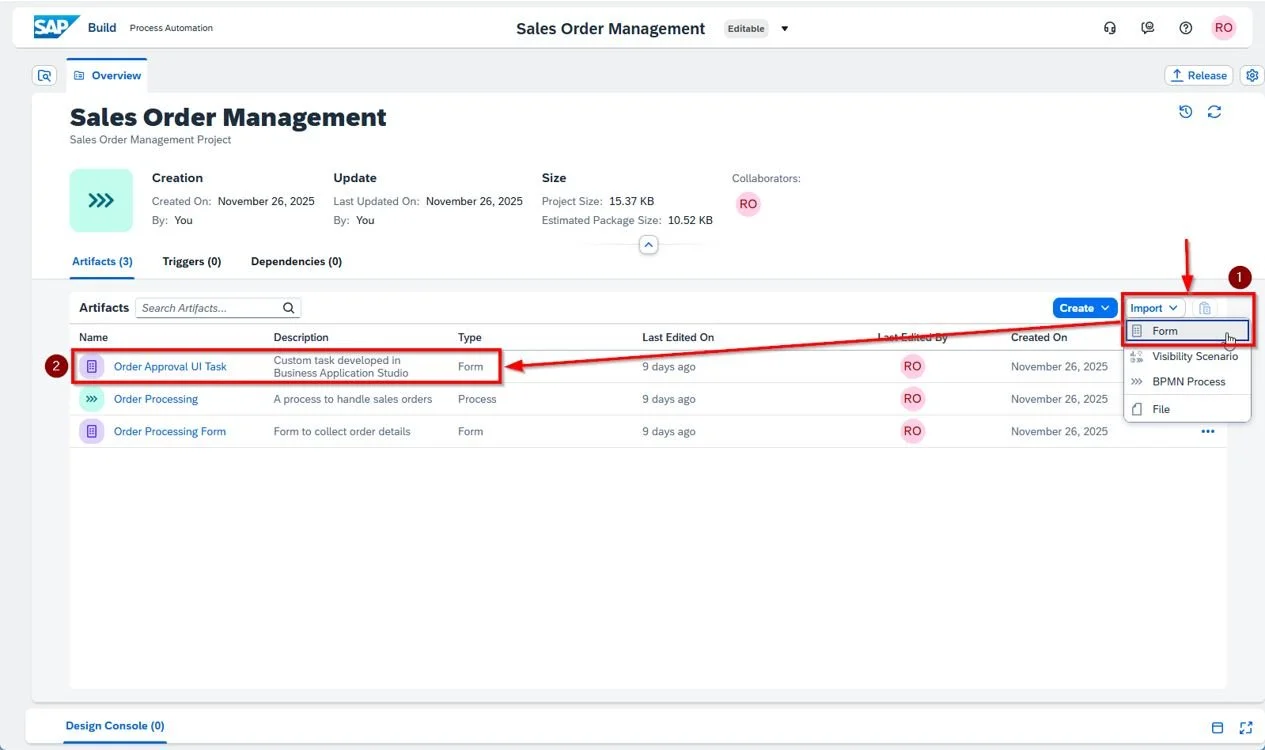
Task: Open the project version dropdown arrow near Editable
Action: [x=785, y=29]
